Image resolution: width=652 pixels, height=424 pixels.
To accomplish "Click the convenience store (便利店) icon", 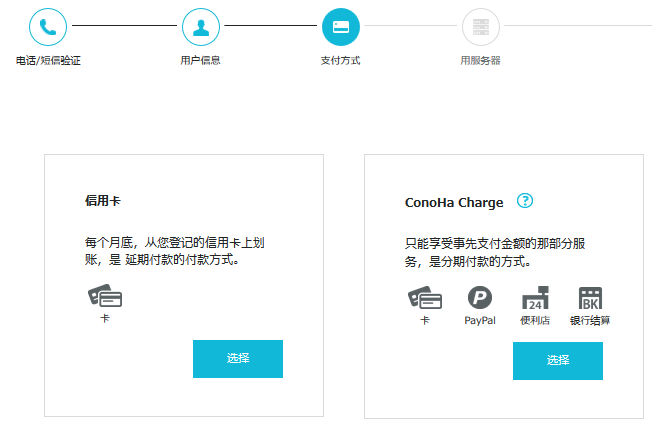I will 535,298.
